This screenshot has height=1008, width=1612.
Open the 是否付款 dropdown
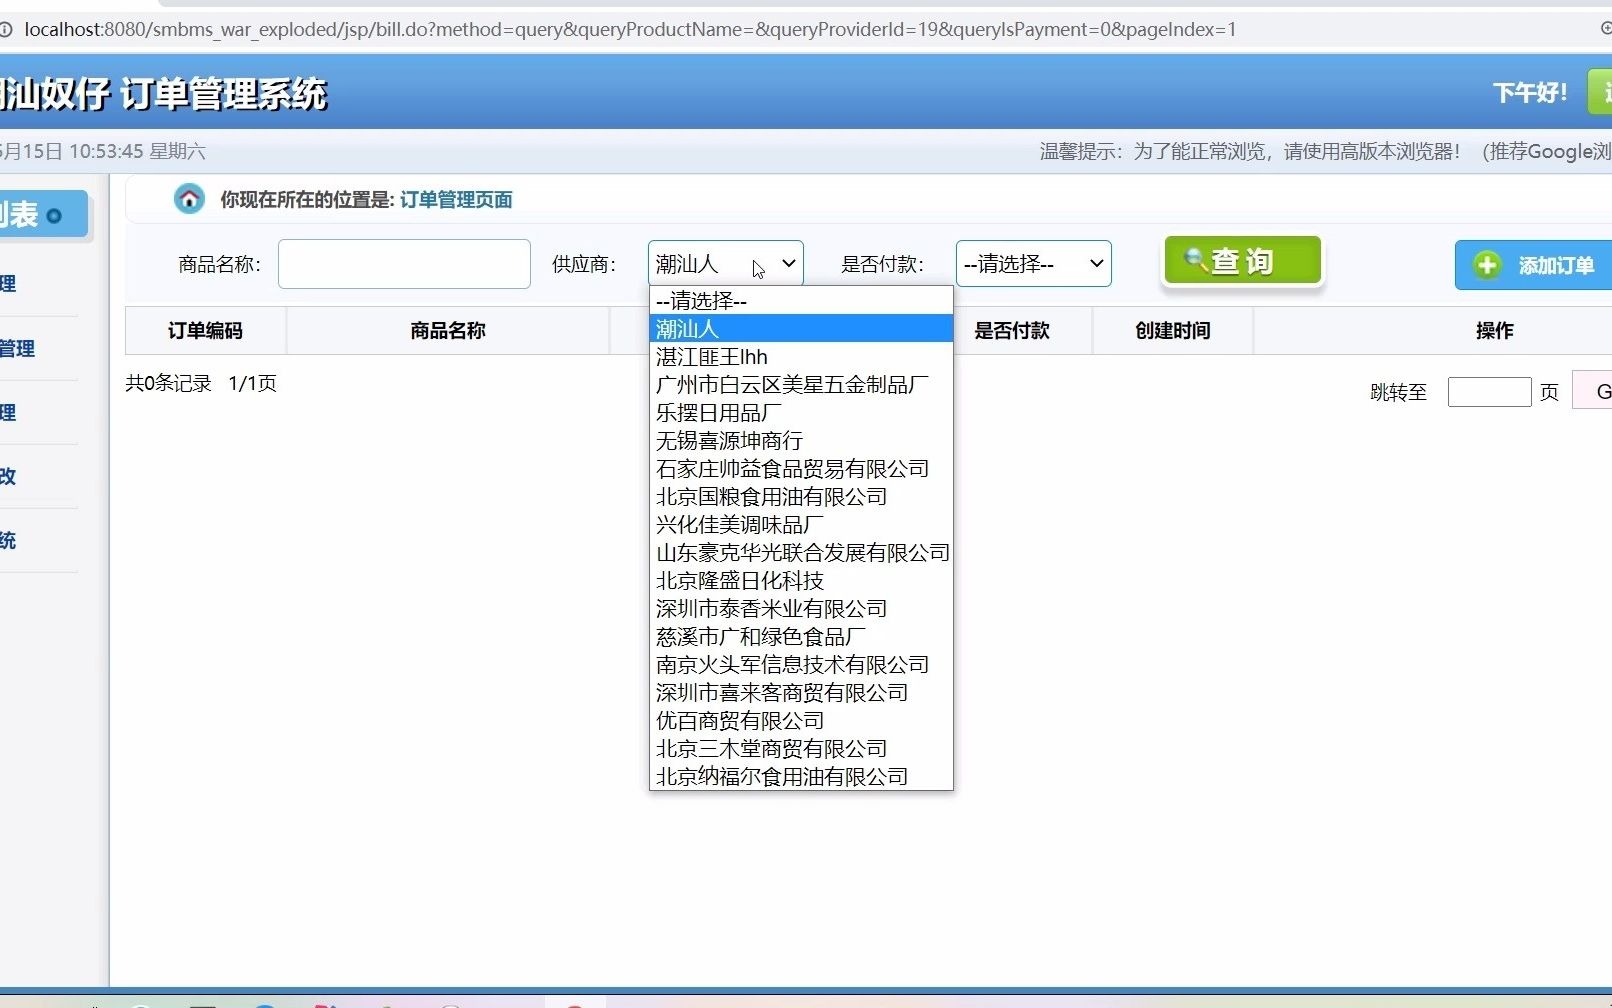click(x=1033, y=264)
